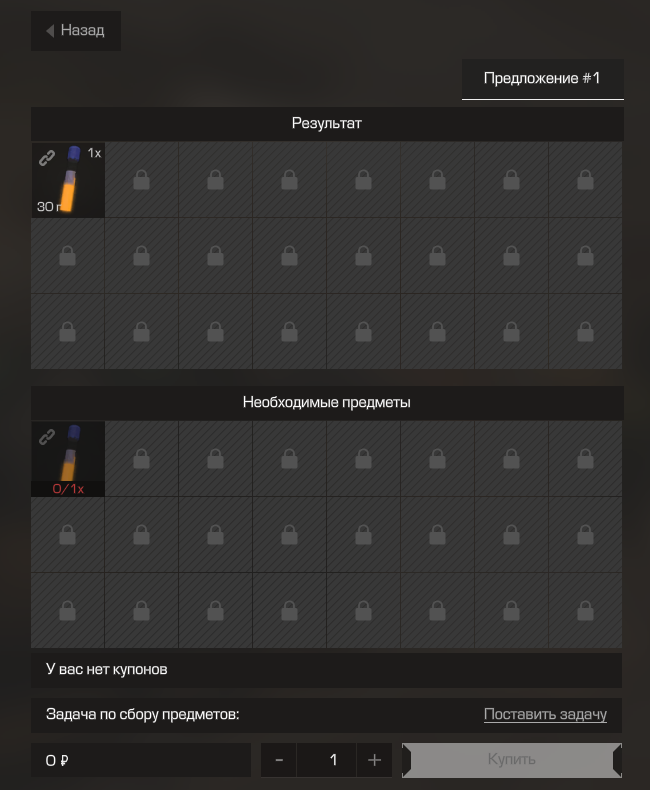Select the Предложение #1 tab

pyautogui.click(x=543, y=79)
